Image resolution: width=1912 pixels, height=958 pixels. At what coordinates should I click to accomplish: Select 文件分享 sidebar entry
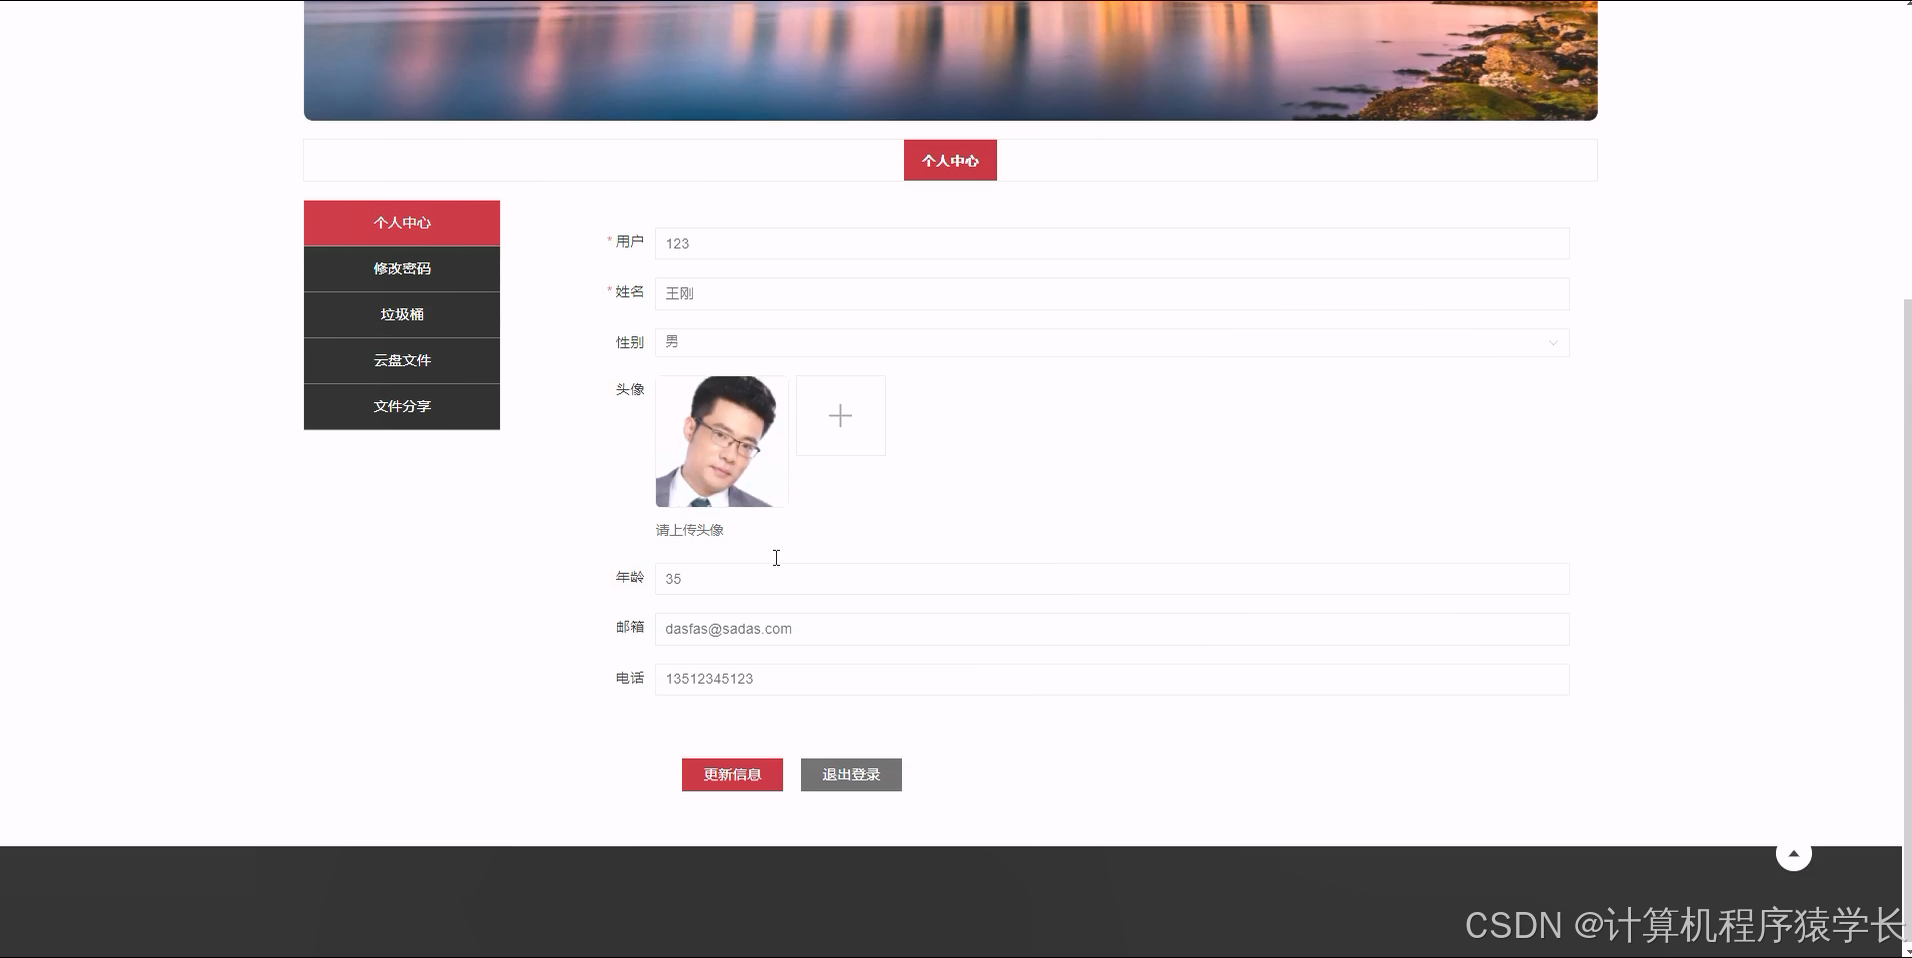click(401, 406)
